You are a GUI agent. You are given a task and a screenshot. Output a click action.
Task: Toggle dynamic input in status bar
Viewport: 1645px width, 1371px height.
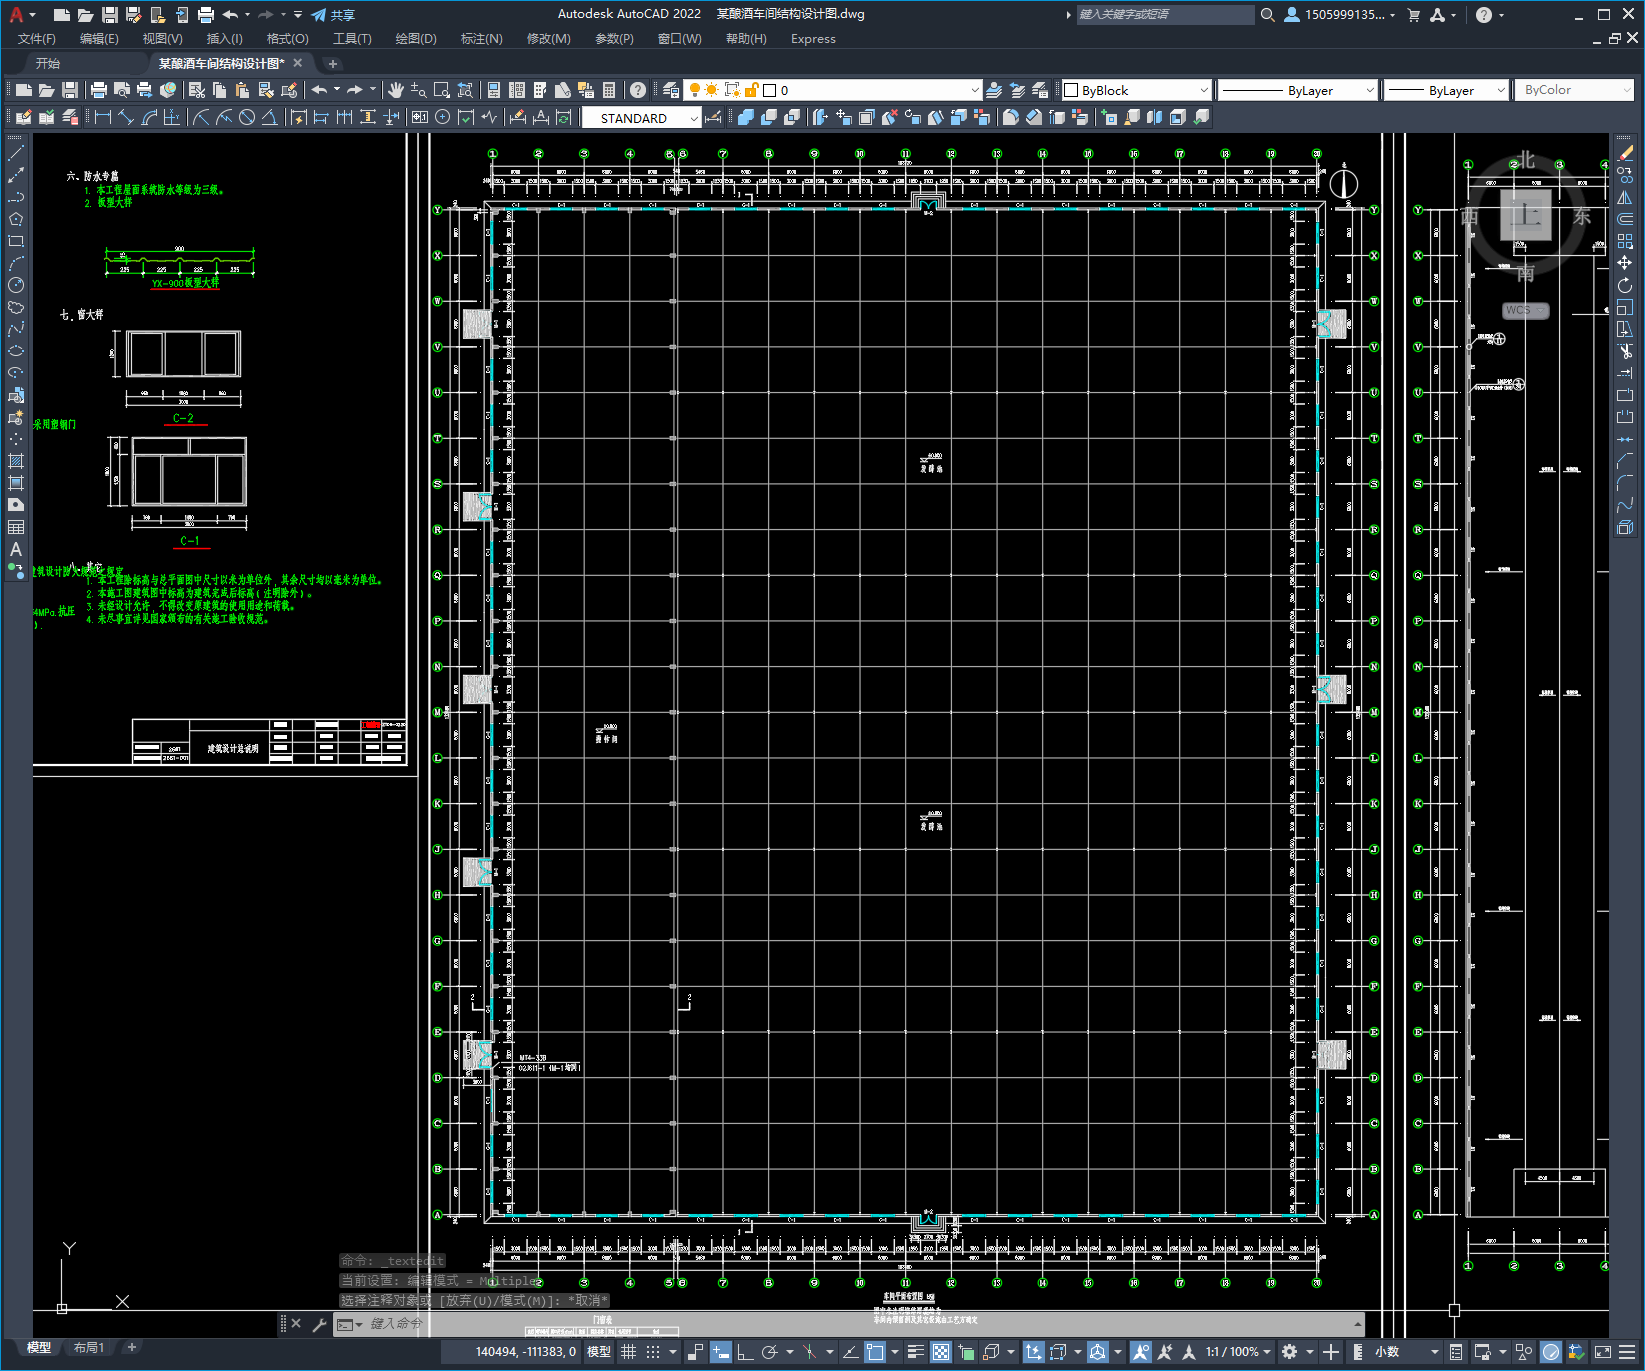720,1352
